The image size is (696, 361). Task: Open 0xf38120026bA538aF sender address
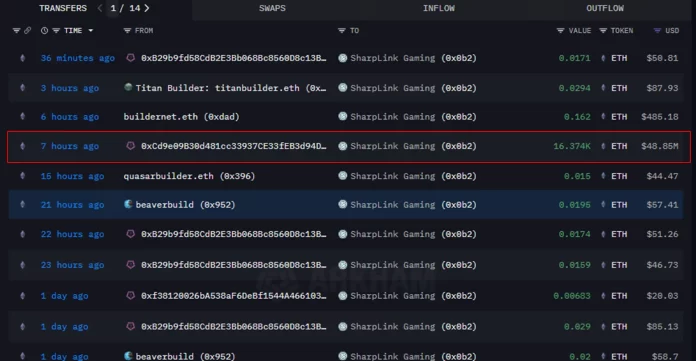click(x=233, y=296)
